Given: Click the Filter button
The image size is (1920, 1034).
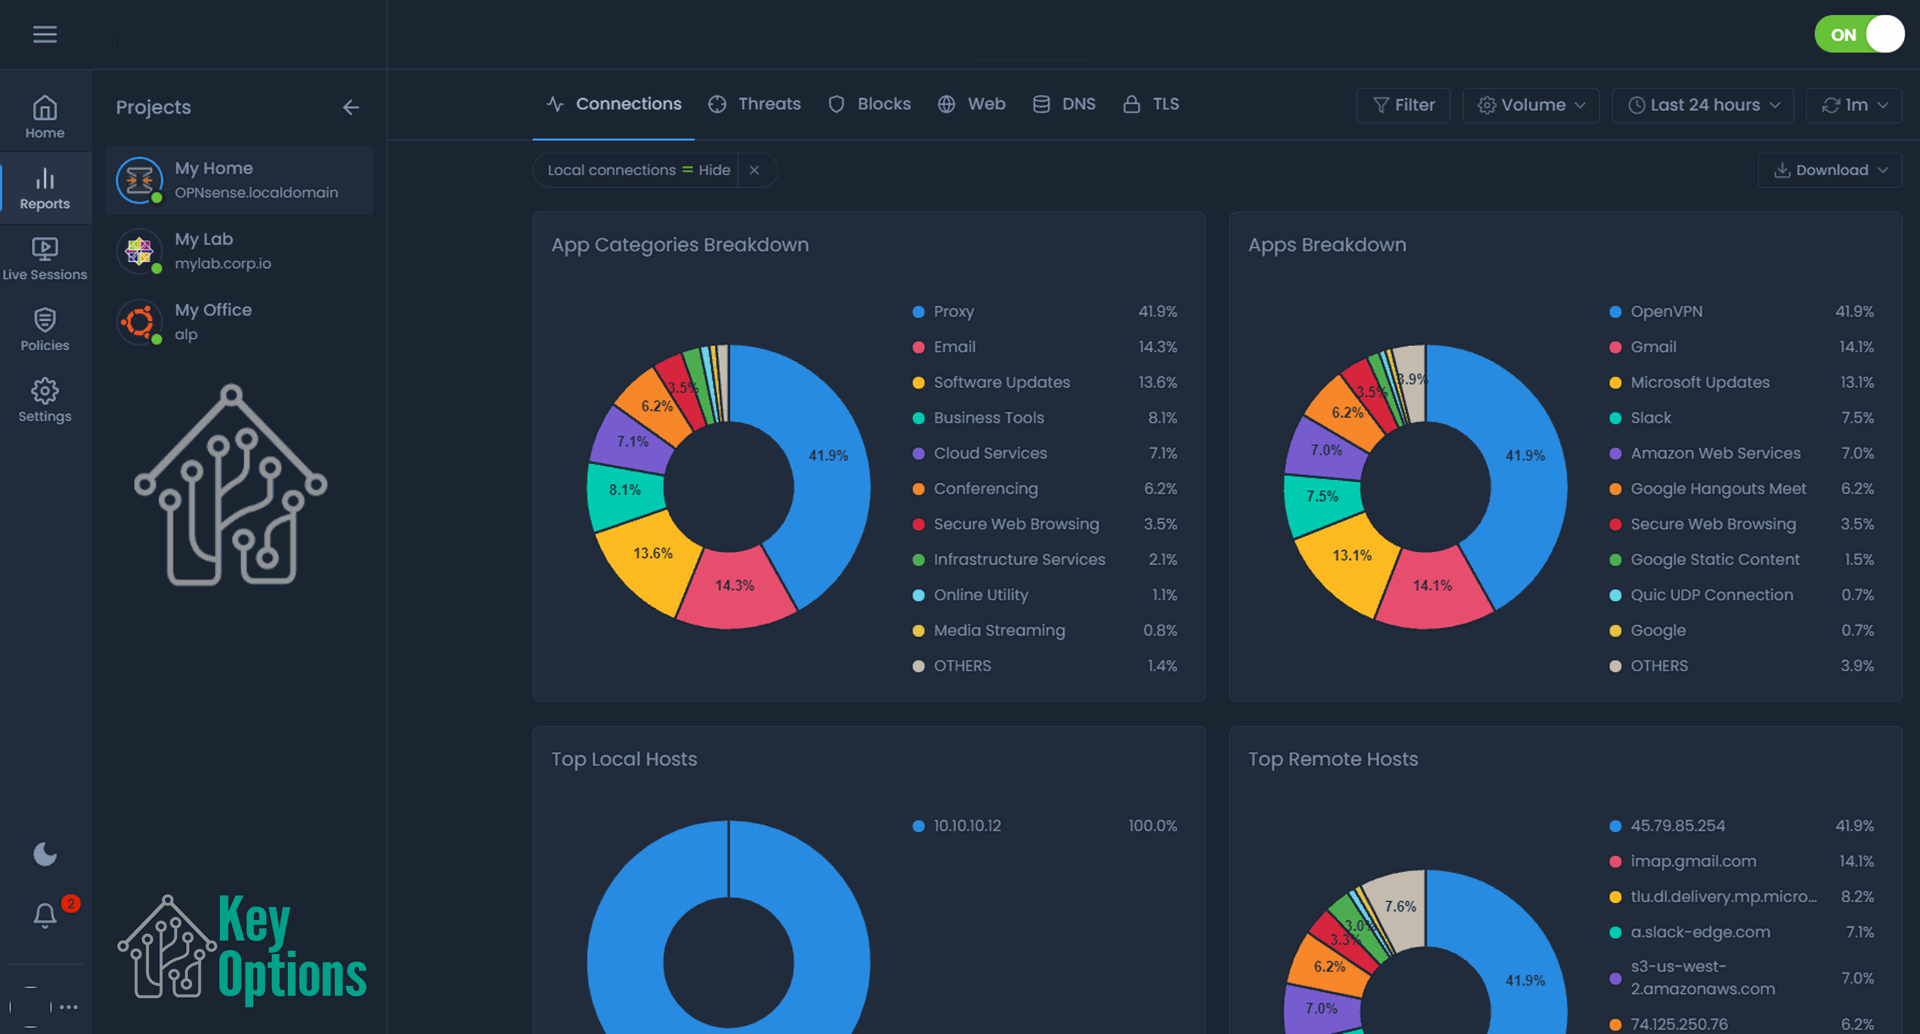Looking at the screenshot, I should pyautogui.click(x=1402, y=105).
